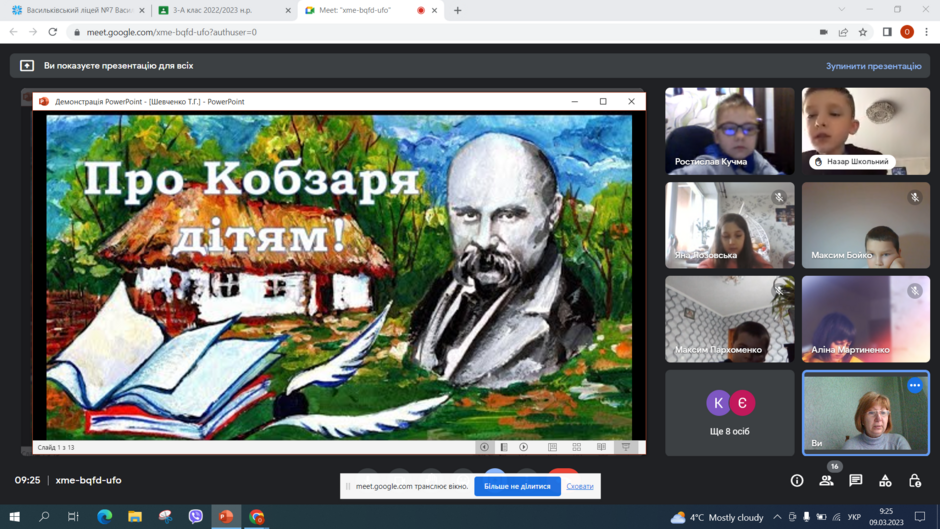Screen dimensions: 940x529
Task: Switch to Chrome on taskbar
Action: (x=257, y=516)
